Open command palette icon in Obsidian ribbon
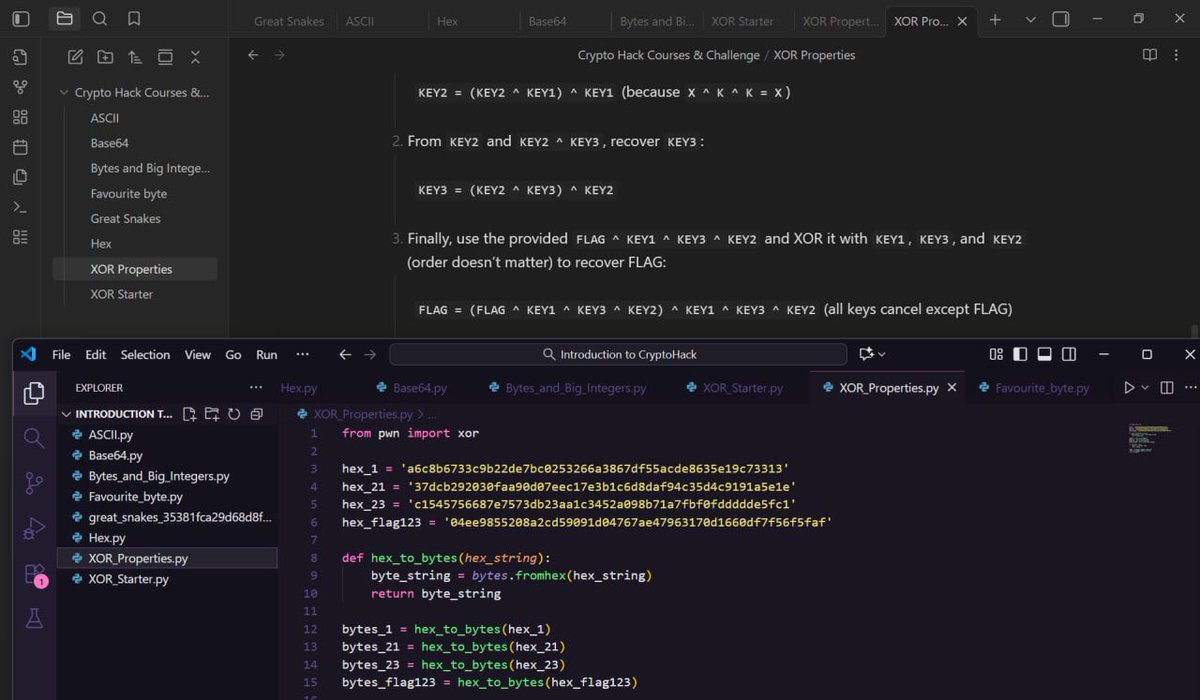The width and height of the screenshot is (1200, 700). [20, 207]
